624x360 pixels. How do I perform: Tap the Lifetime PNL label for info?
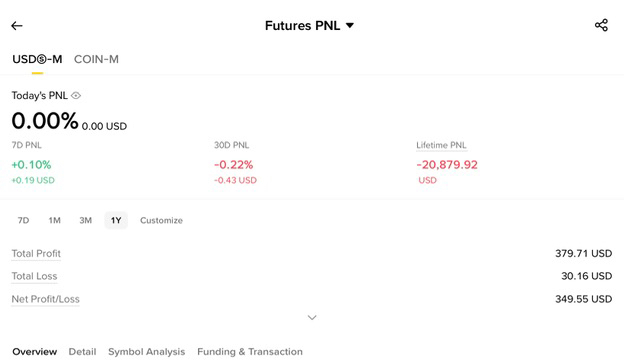[441, 145]
